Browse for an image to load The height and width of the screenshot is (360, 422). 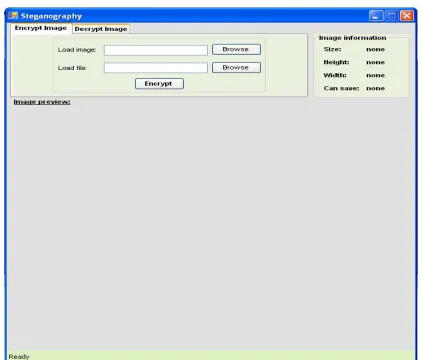(236, 49)
